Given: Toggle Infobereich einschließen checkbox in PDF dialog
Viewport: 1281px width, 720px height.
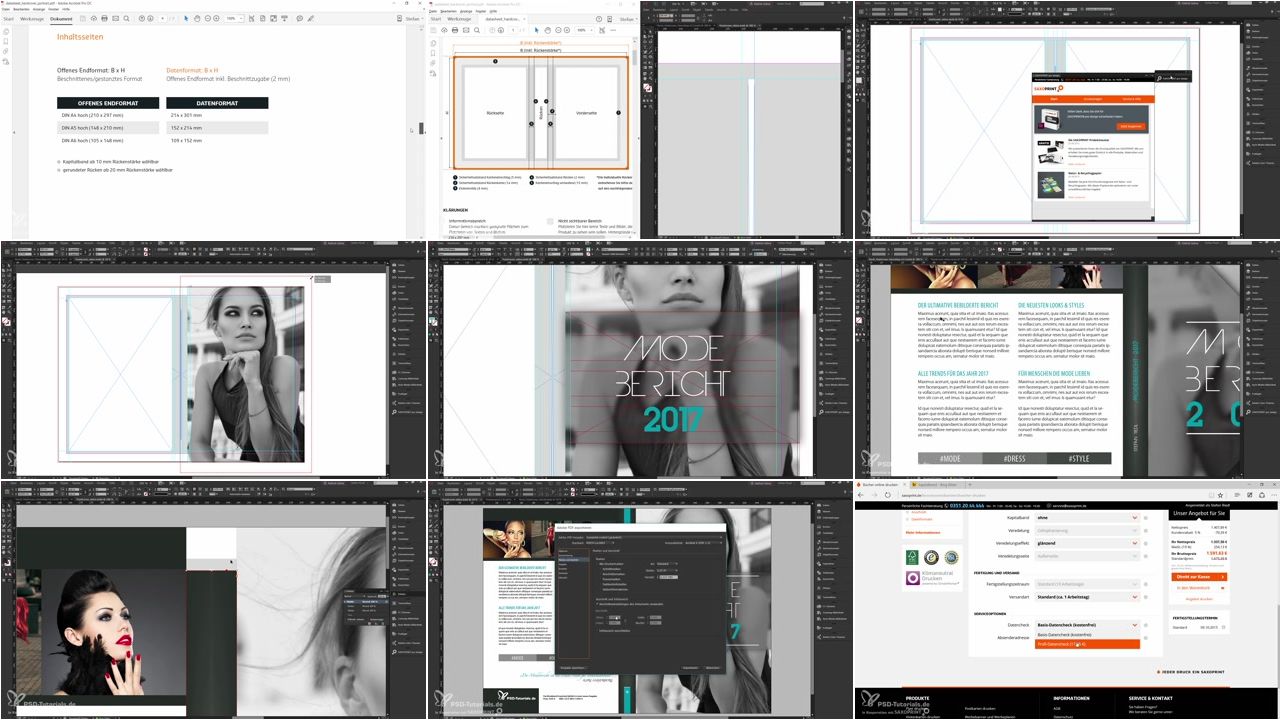Looking at the screenshot, I should coord(598,631).
